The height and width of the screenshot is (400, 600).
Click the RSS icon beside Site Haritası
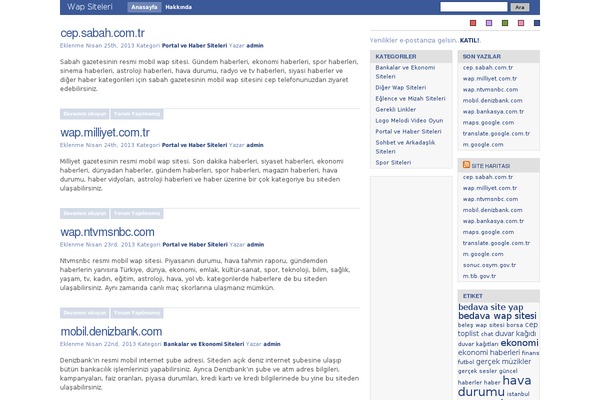point(466,165)
